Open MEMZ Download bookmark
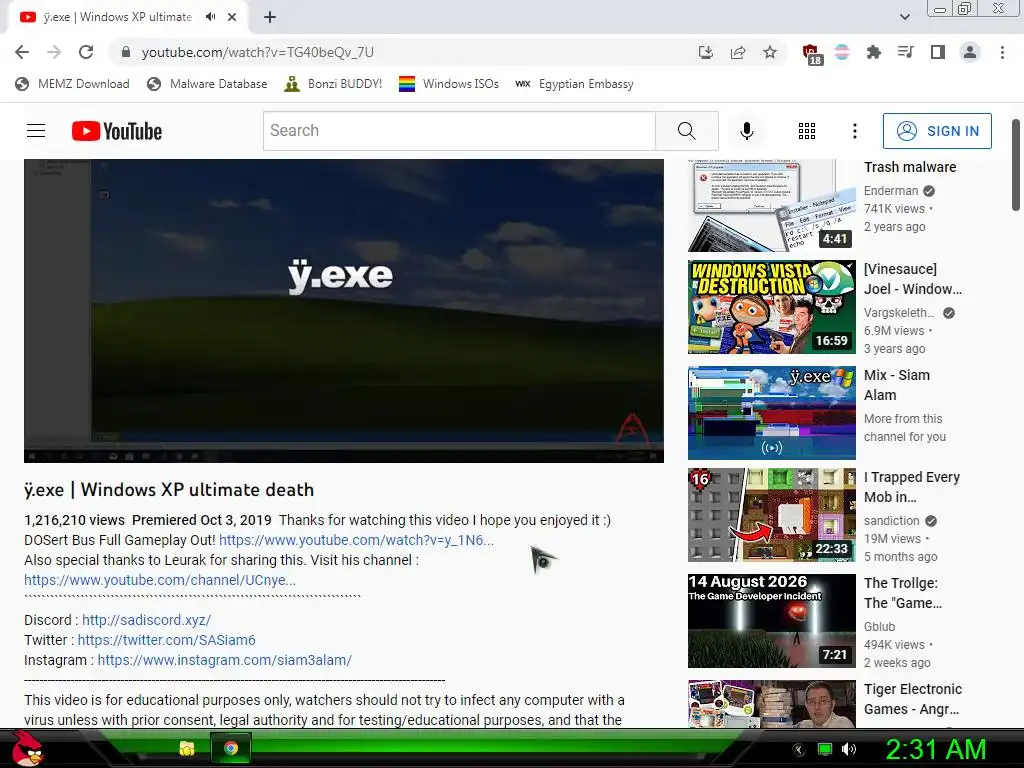Viewport: 1024px width, 768px height. pos(72,84)
